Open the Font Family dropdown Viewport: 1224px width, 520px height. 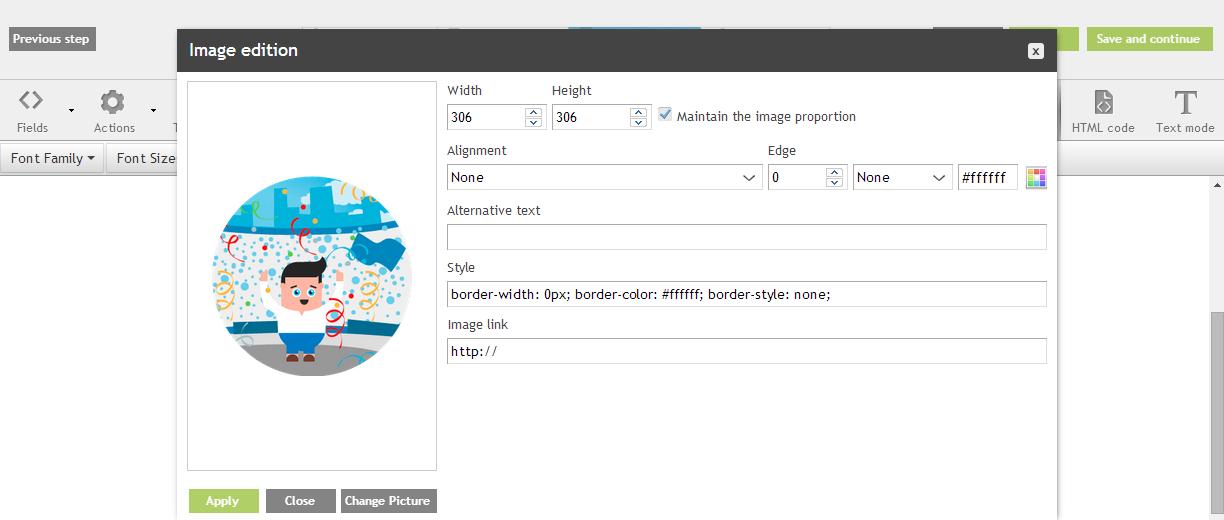(52, 158)
